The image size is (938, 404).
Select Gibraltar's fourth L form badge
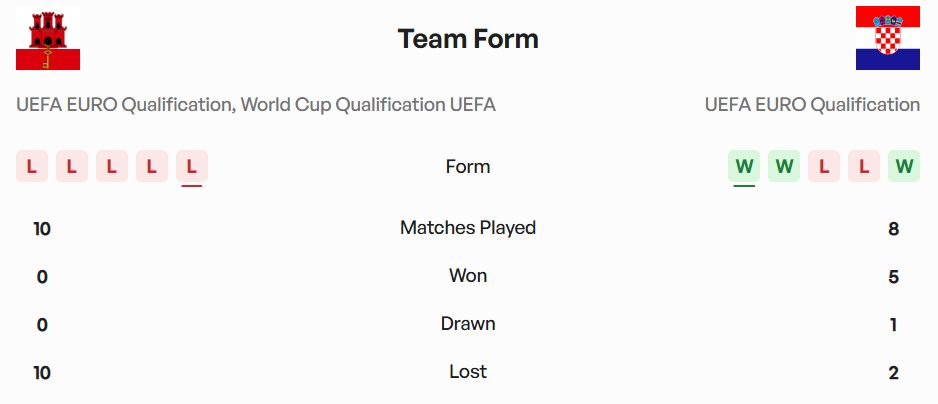click(152, 166)
